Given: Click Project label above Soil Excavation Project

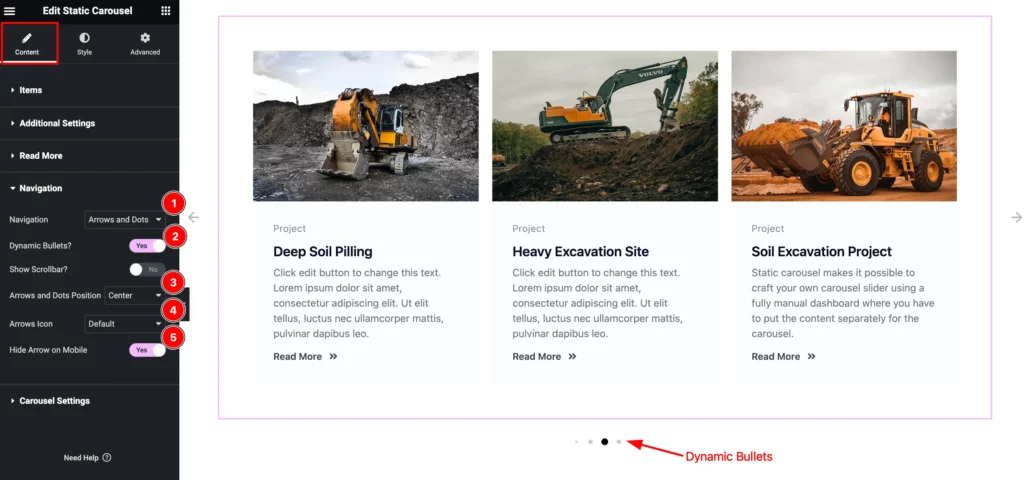Looking at the screenshot, I should click(767, 229).
